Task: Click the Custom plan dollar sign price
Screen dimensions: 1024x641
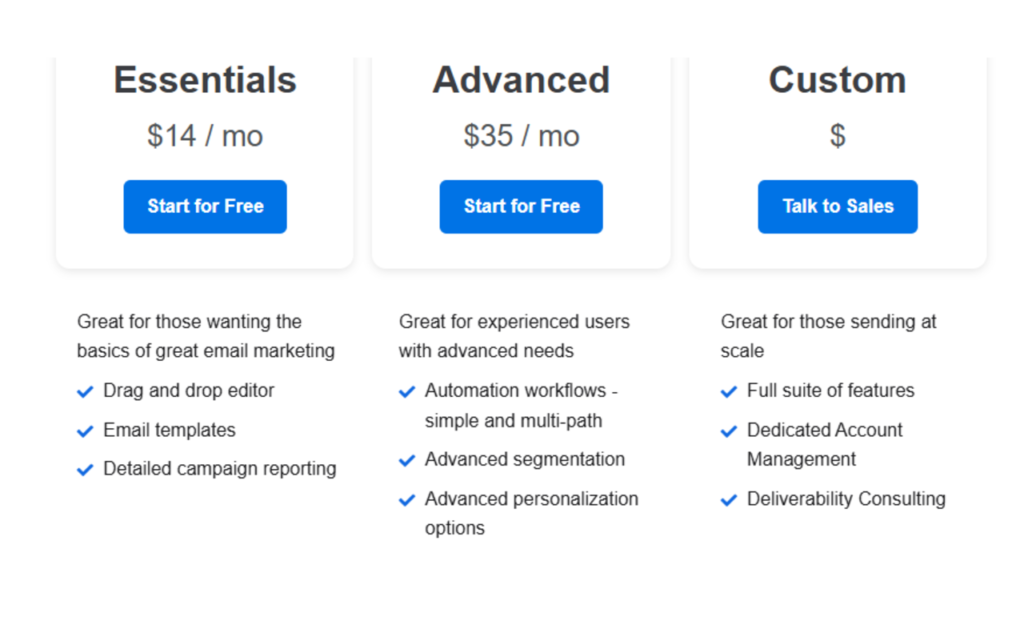Action: [x=837, y=136]
